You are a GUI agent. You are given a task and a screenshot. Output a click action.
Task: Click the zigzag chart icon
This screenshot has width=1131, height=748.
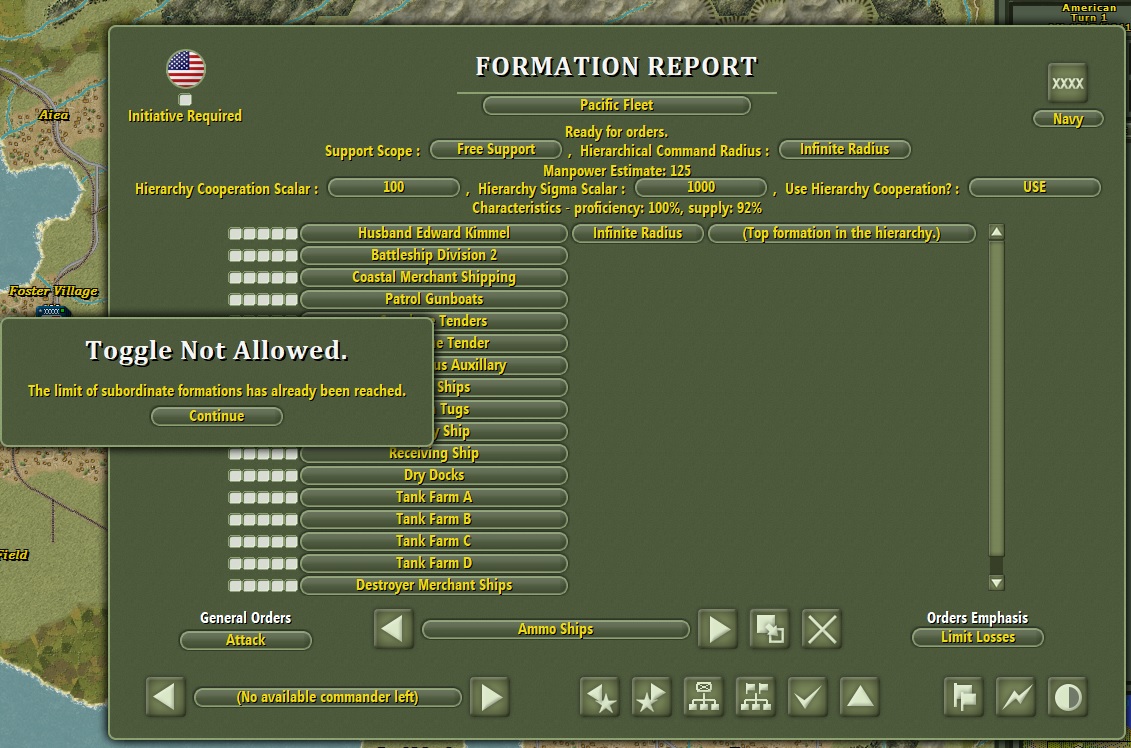pos(1015,697)
